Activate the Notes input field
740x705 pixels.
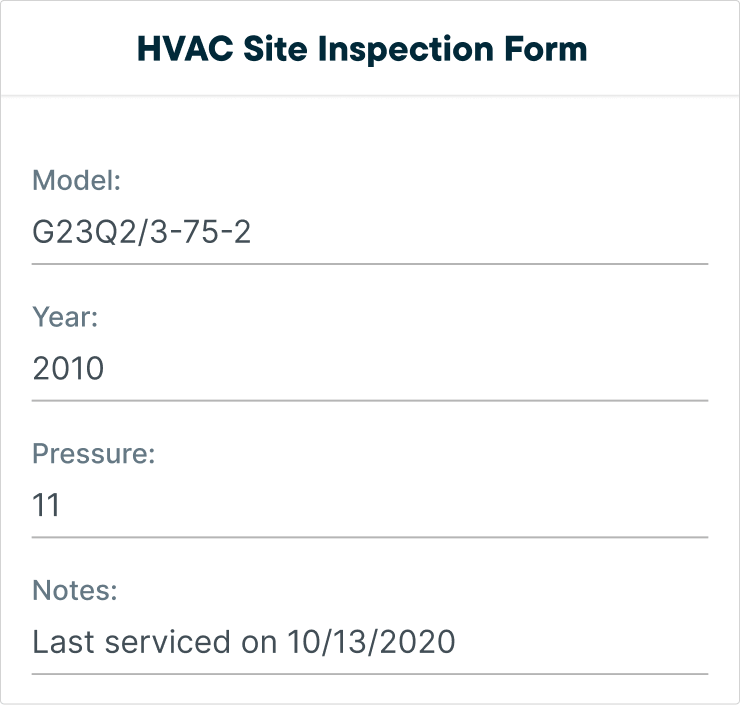[370, 642]
